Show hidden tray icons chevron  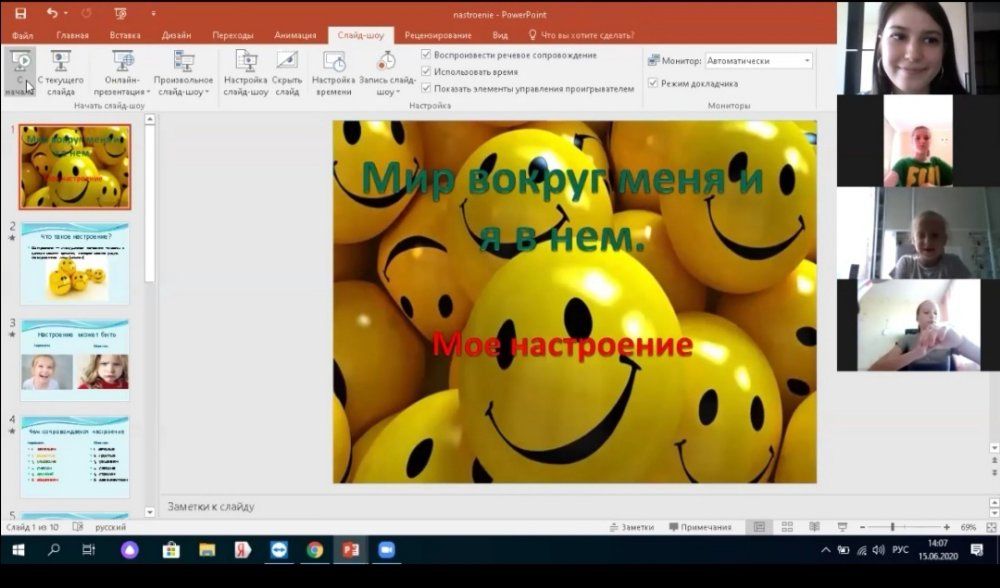coord(826,550)
